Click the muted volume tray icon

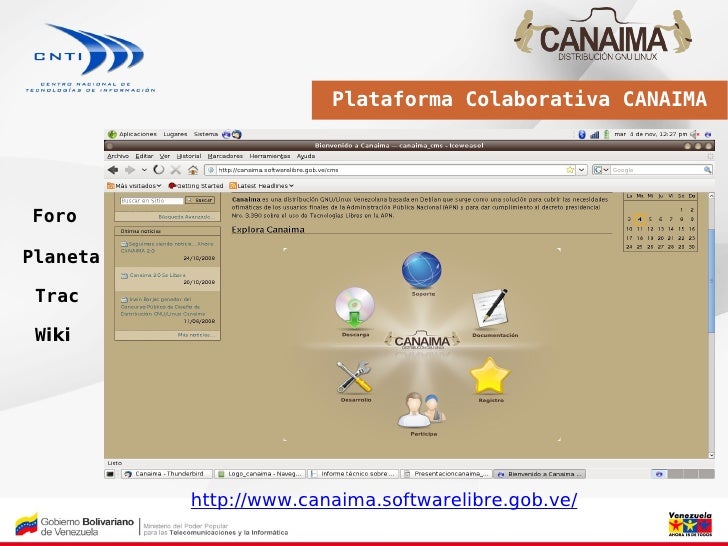(695, 135)
